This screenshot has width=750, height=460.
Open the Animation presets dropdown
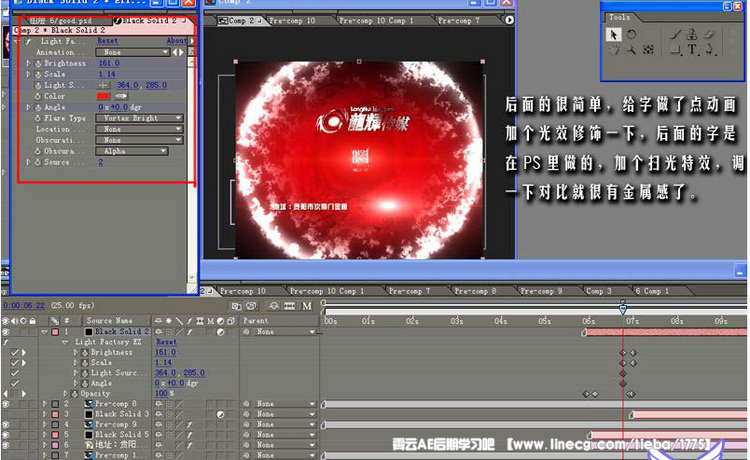tap(133, 52)
